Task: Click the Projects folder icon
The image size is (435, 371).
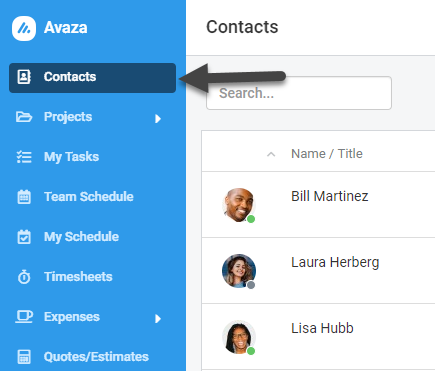Action: (24, 117)
